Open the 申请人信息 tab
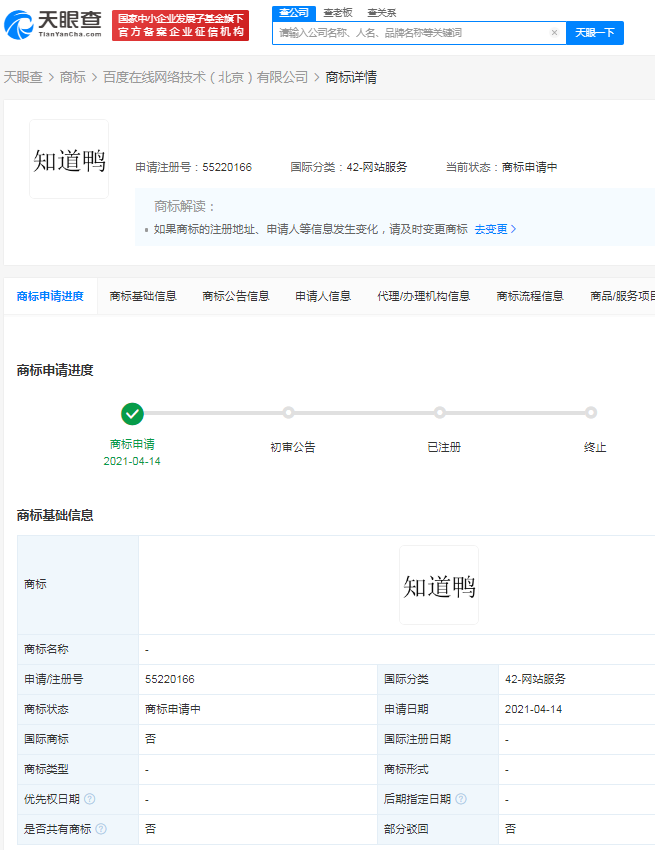The width and height of the screenshot is (655, 850). pos(323,296)
